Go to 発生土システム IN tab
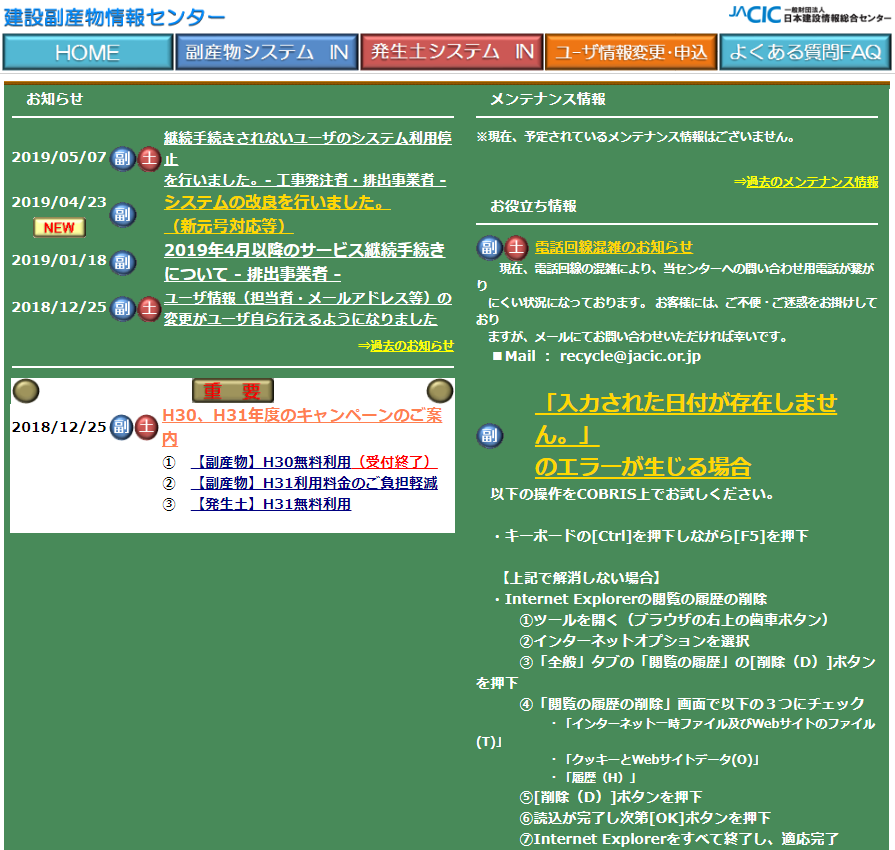 click(x=452, y=53)
